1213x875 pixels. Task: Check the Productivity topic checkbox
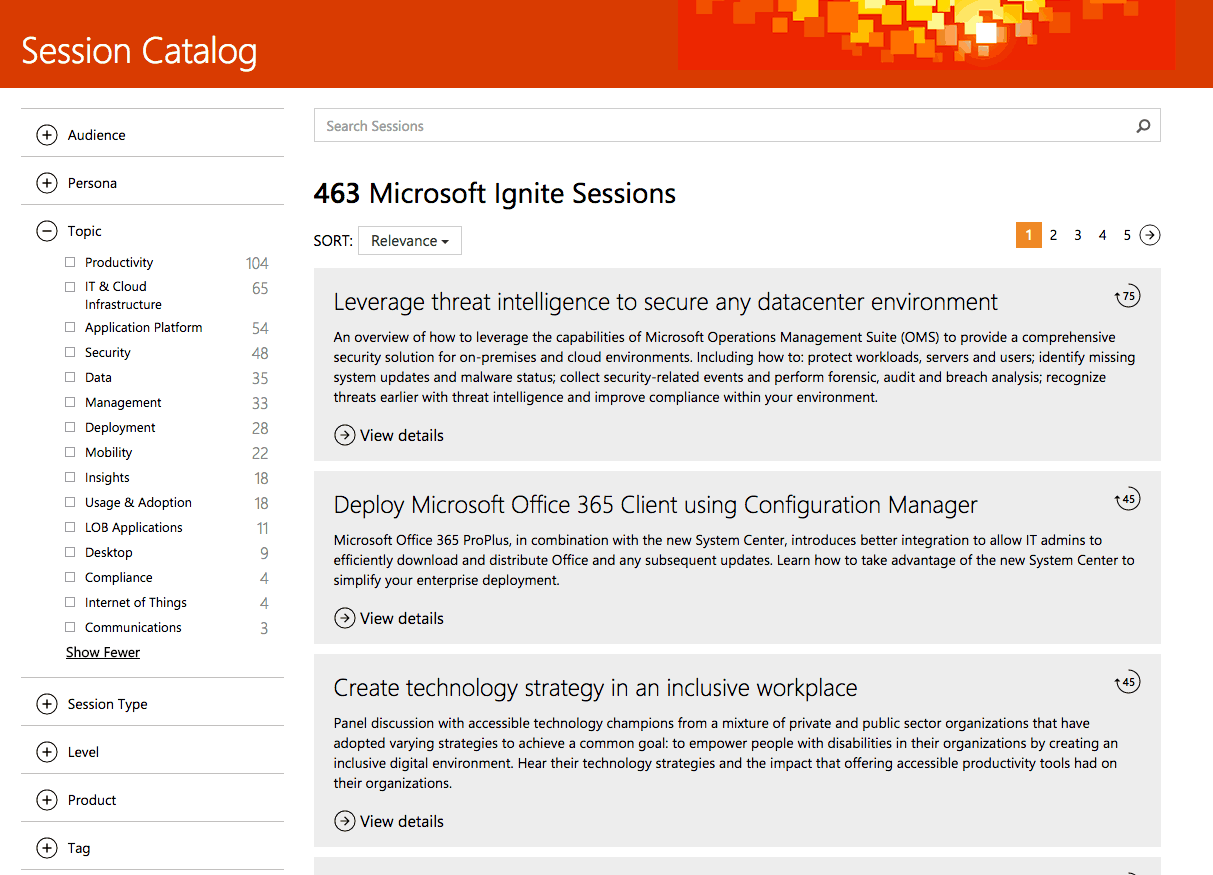click(70, 262)
